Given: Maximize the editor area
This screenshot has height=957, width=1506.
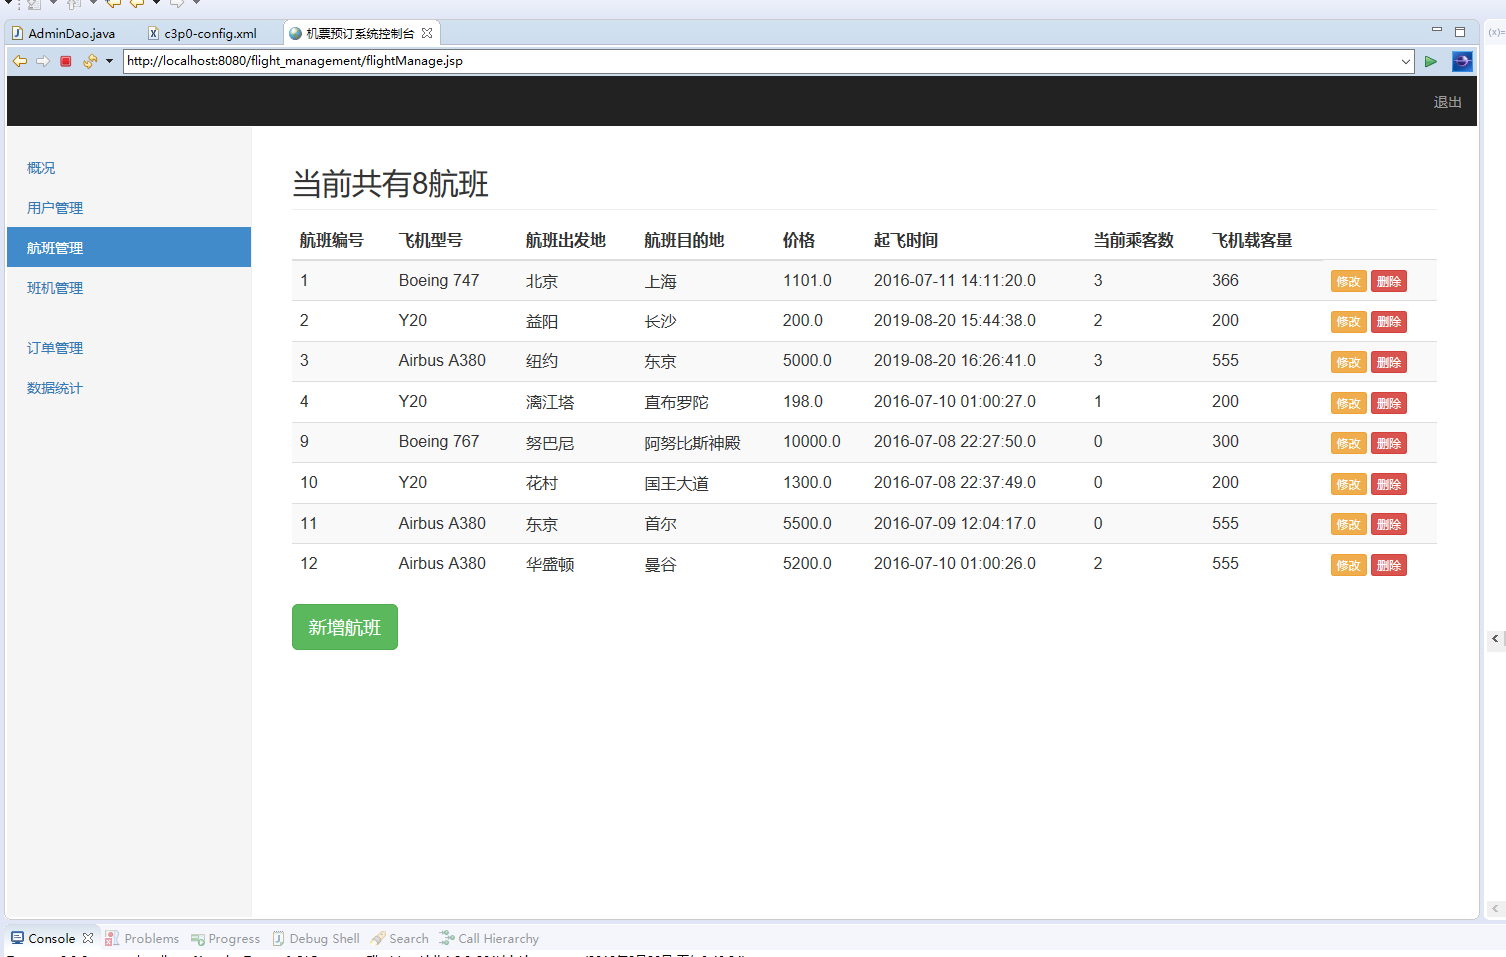Looking at the screenshot, I should tap(1460, 32).
